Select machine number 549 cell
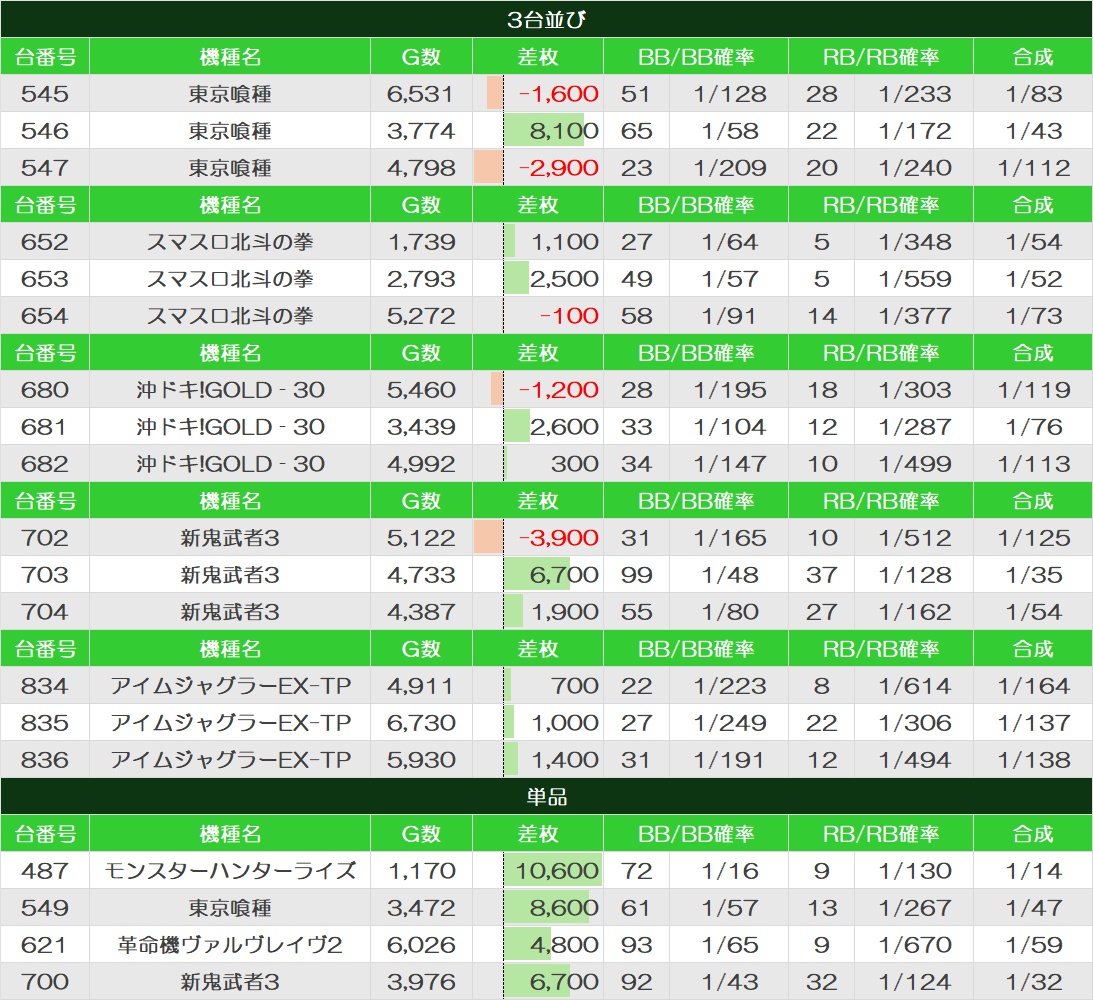Screen dimensions: 1093x1000 (x=45, y=907)
